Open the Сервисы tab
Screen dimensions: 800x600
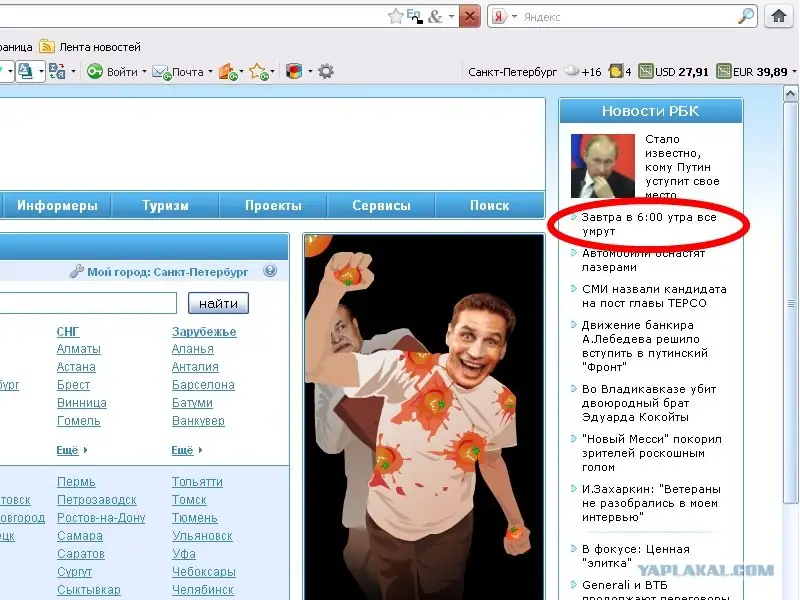(381, 206)
